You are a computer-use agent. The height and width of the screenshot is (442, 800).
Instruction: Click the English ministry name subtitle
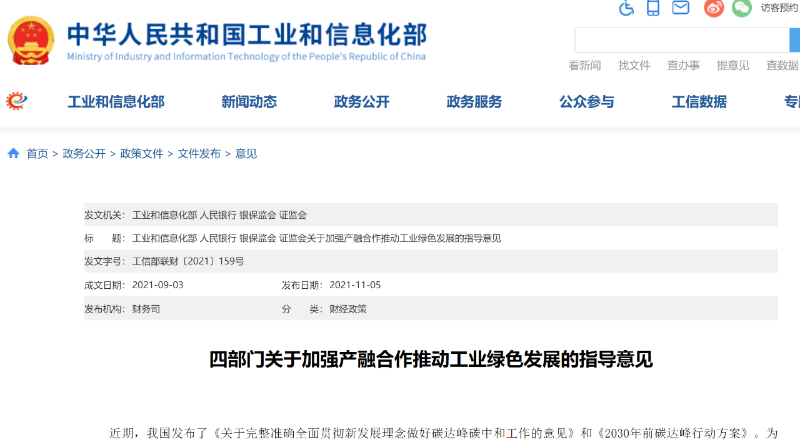click(x=246, y=56)
